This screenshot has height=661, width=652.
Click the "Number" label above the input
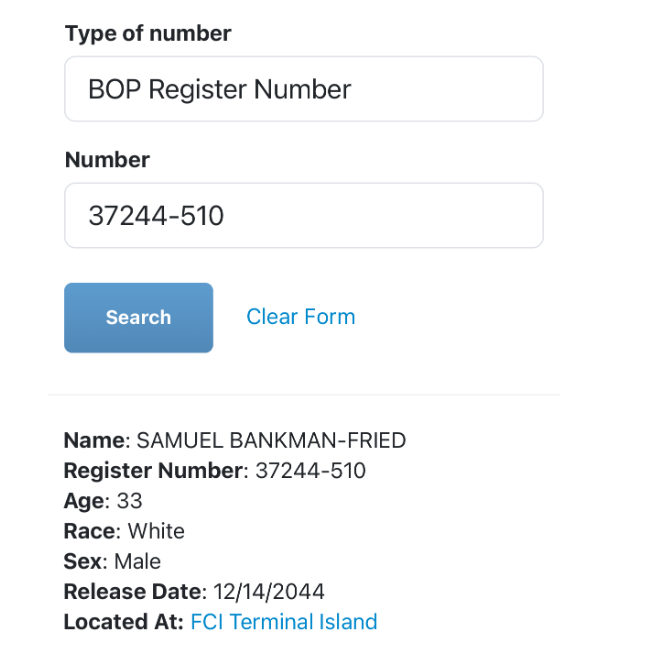107,160
